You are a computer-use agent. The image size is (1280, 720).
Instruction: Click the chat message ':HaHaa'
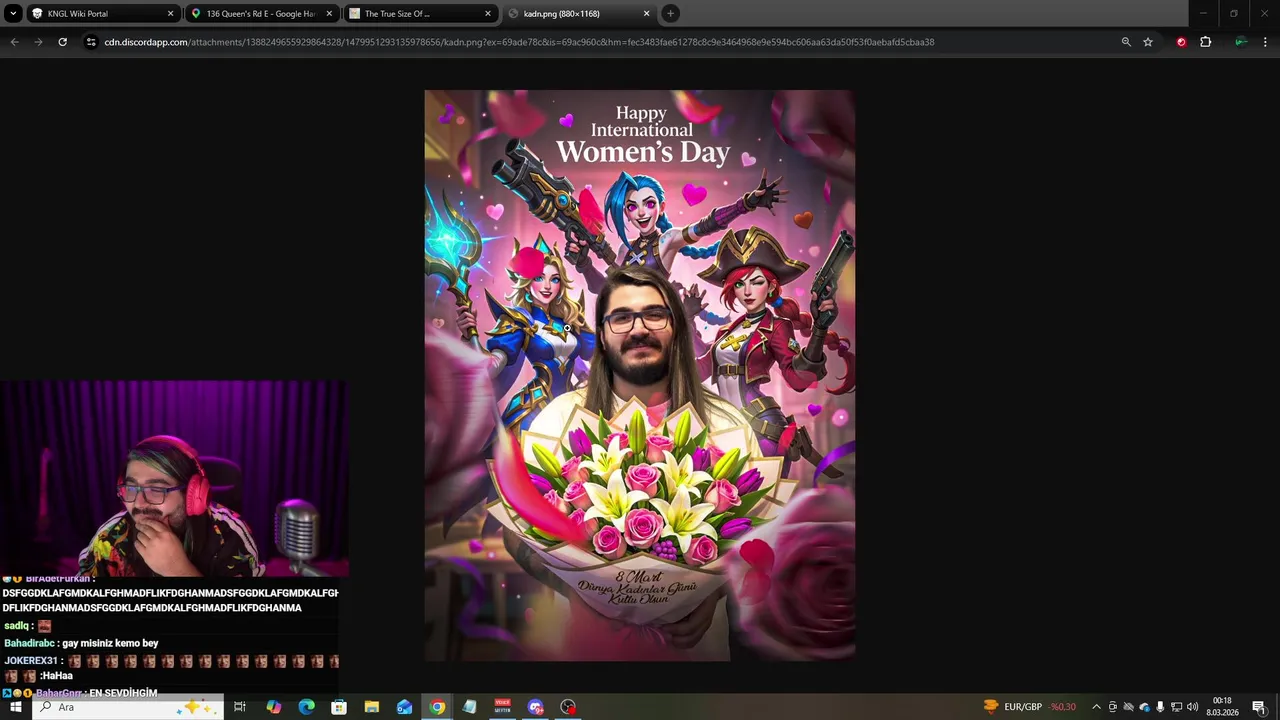(x=56, y=676)
